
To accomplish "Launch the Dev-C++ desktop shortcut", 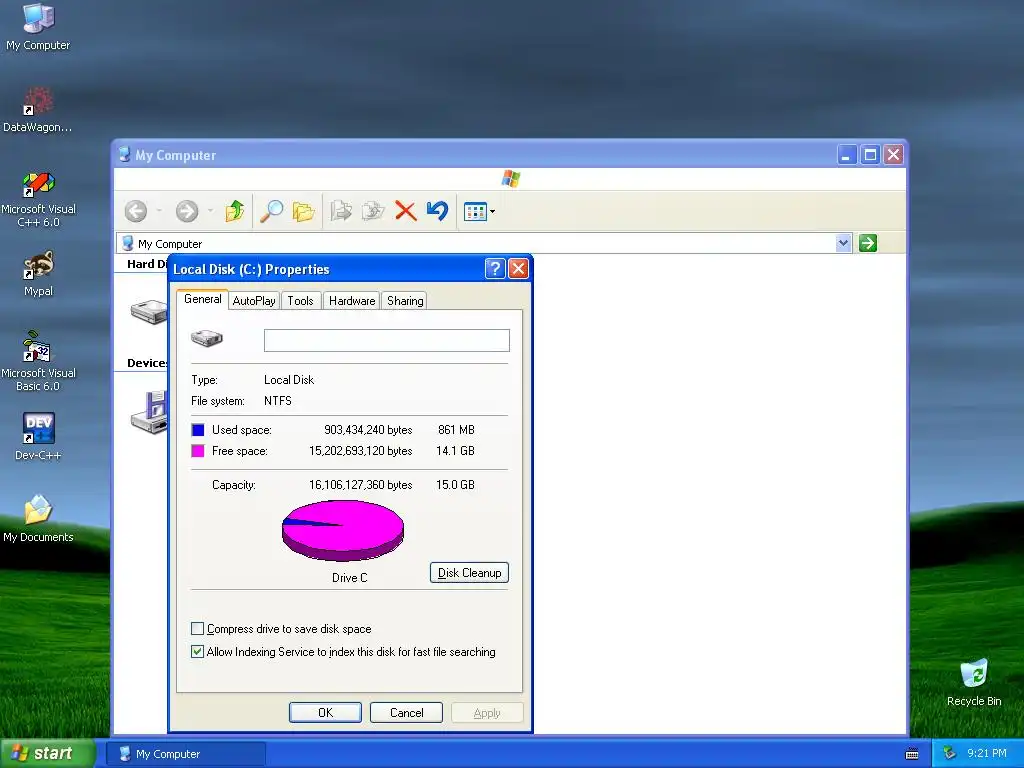I will click(39, 437).
